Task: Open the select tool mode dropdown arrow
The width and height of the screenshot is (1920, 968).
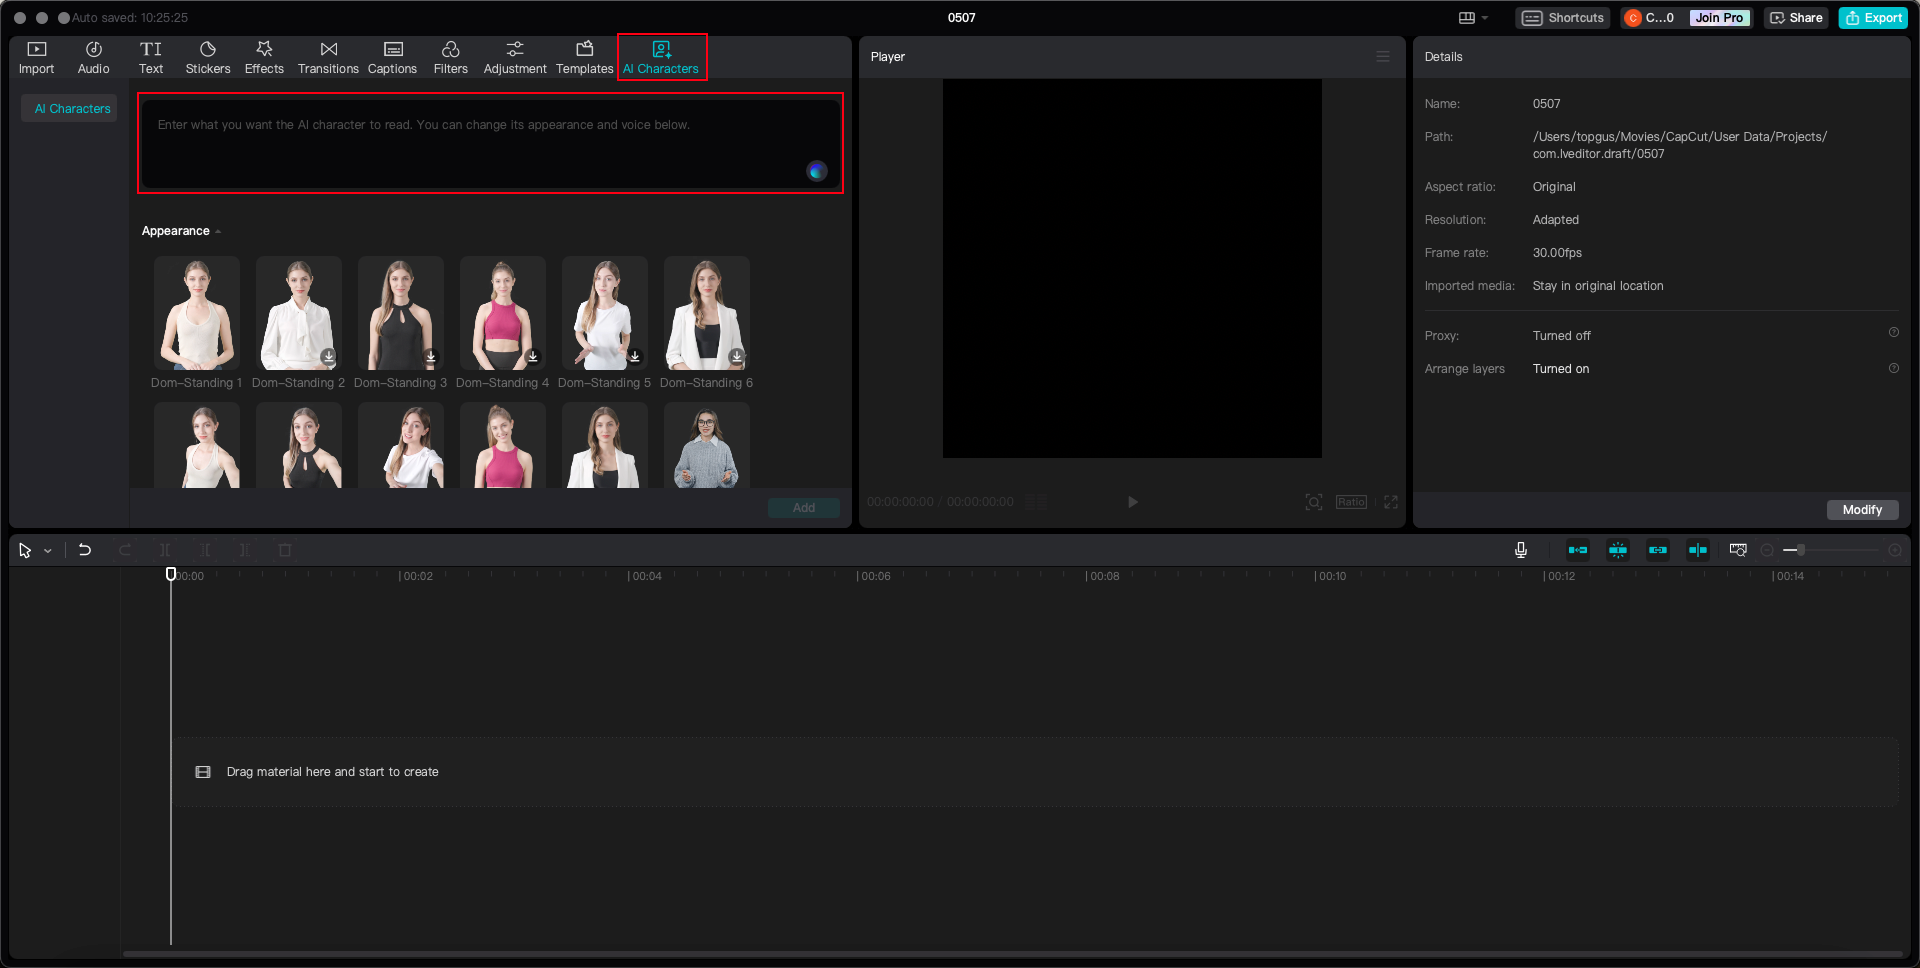Action: (48, 551)
